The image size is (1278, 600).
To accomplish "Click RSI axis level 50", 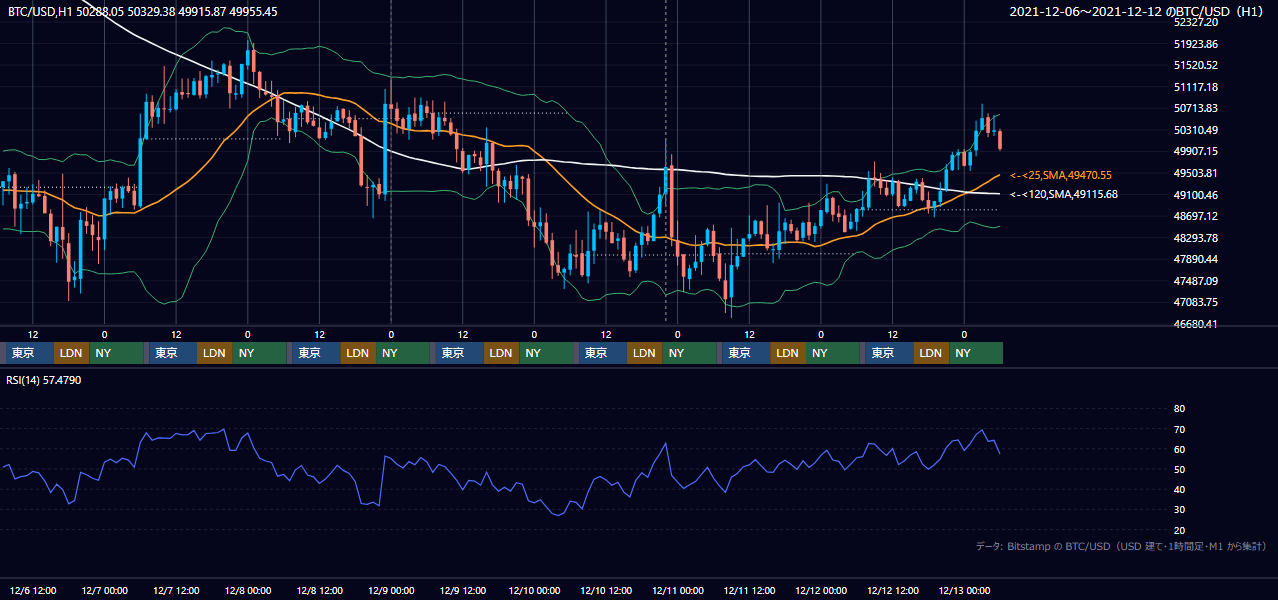I will click(x=1179, y=469).
